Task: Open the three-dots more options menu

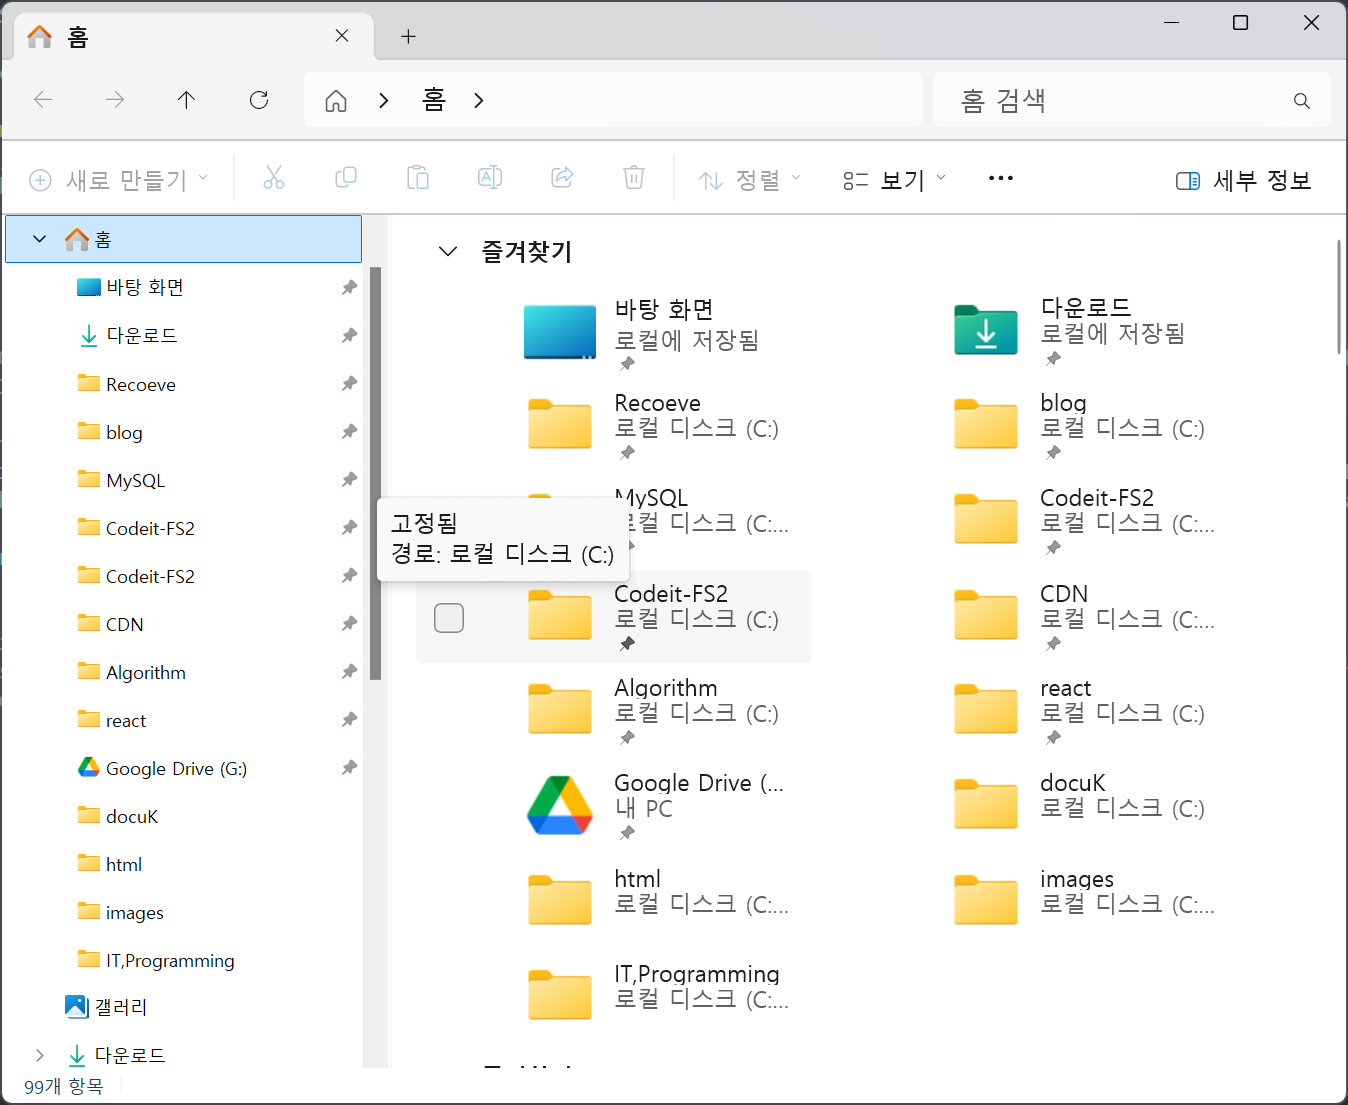Action: tap(1000, 179)
